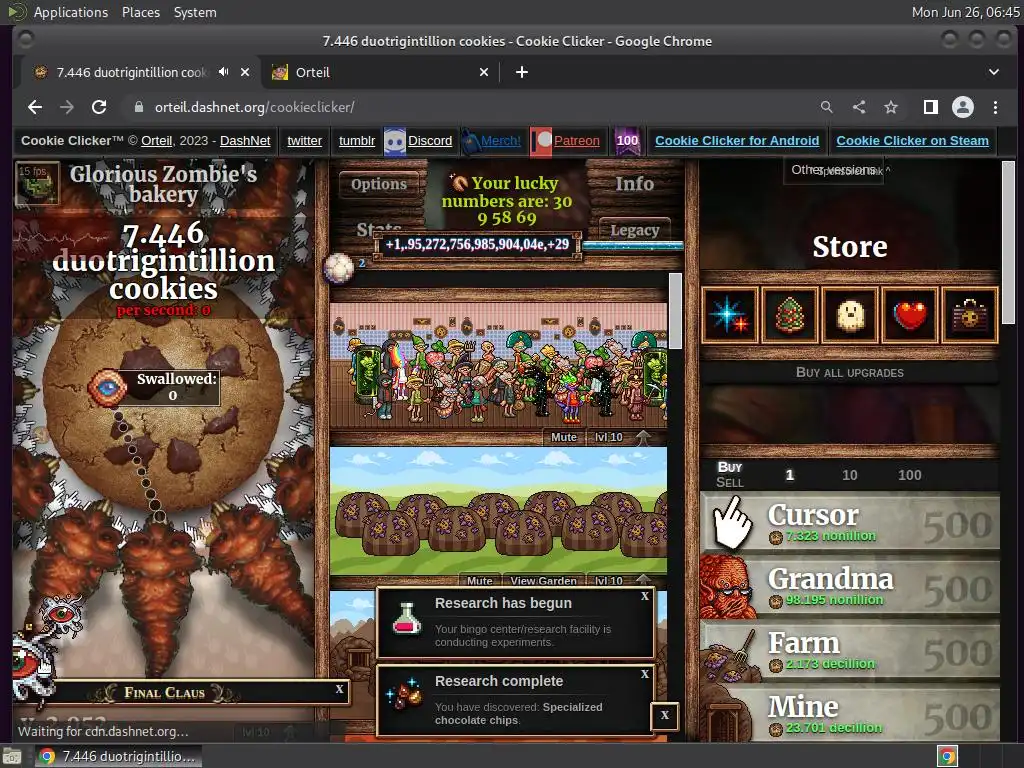The height and width of the screenshot is (768, 1024).
Task: Open the Options menu
Action: pos(379,184)
